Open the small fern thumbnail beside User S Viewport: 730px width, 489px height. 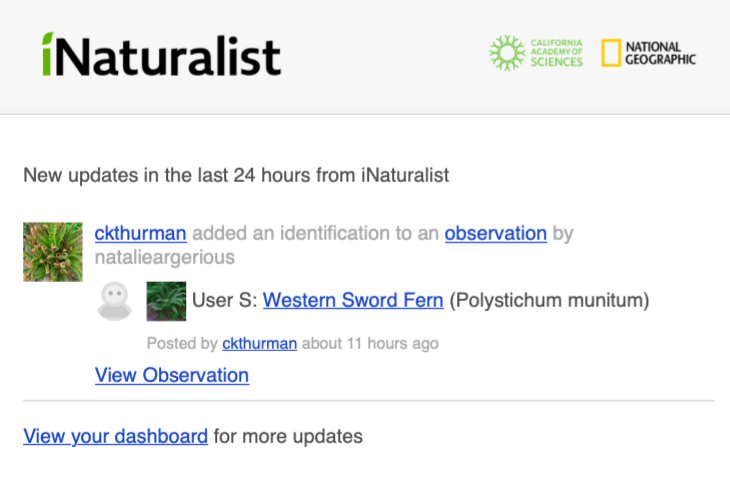click(x=166, y=300)
